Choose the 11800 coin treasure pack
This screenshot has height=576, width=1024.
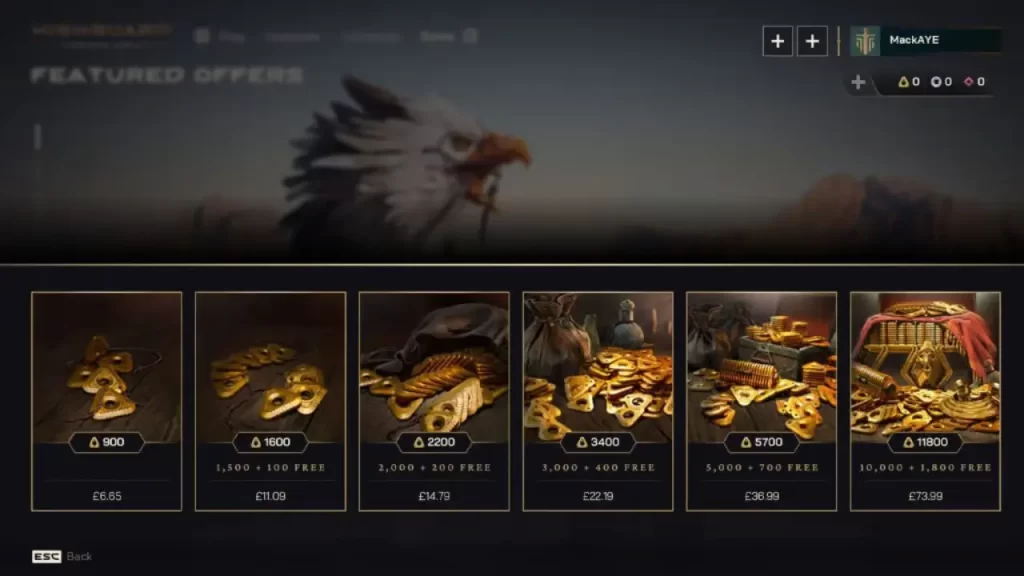coord(925,401)
